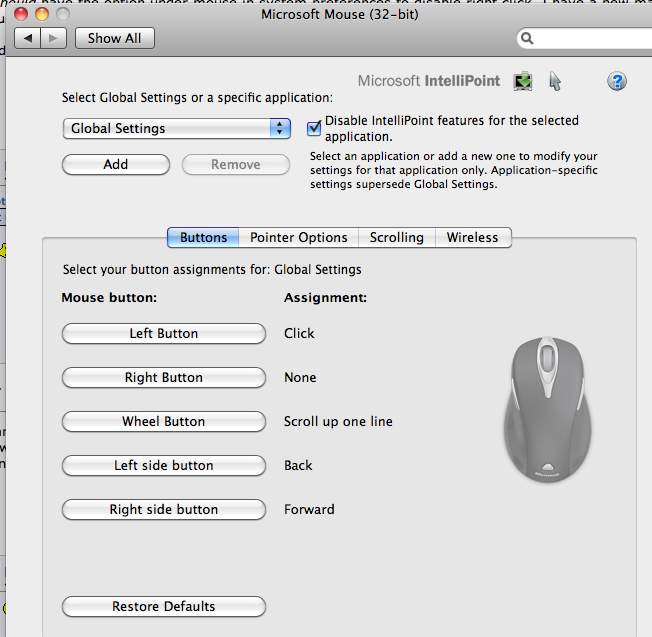Click the 'Back' assignment text
Screen dimensions: 652x637
[x=298, y=466]
